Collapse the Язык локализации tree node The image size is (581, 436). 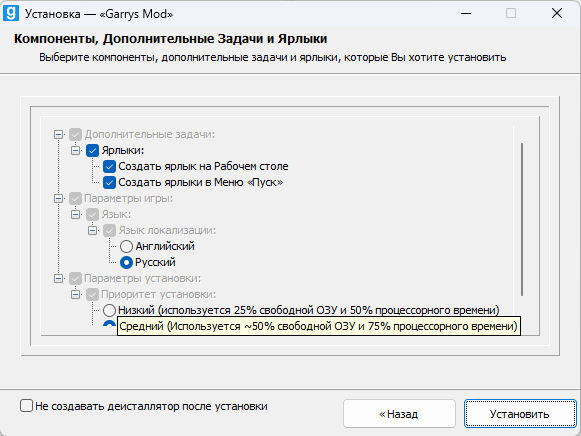click(x=93, y=230)
